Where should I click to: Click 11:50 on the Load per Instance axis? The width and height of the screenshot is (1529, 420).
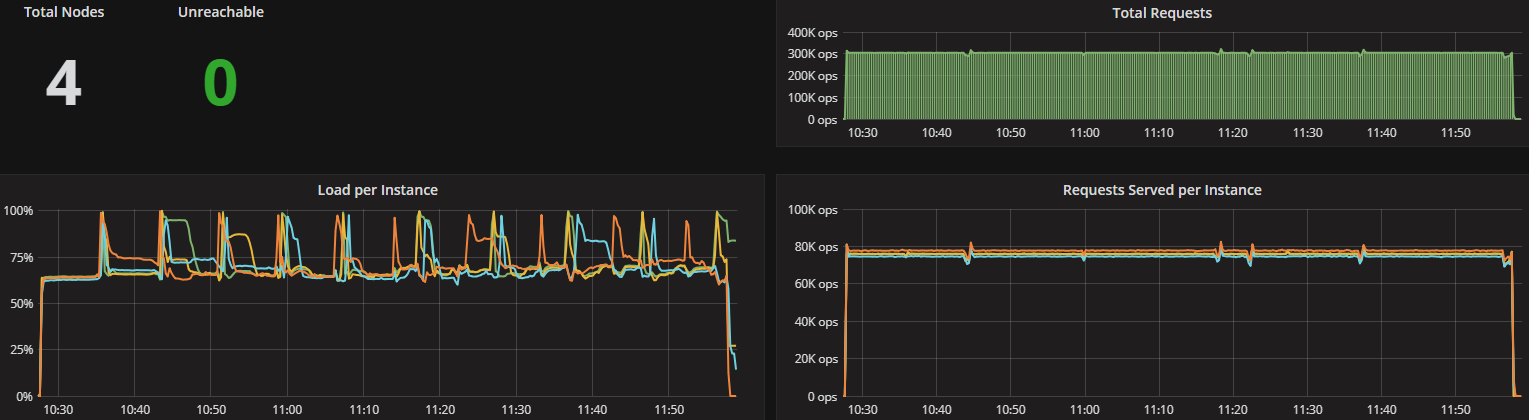[668, 410]
